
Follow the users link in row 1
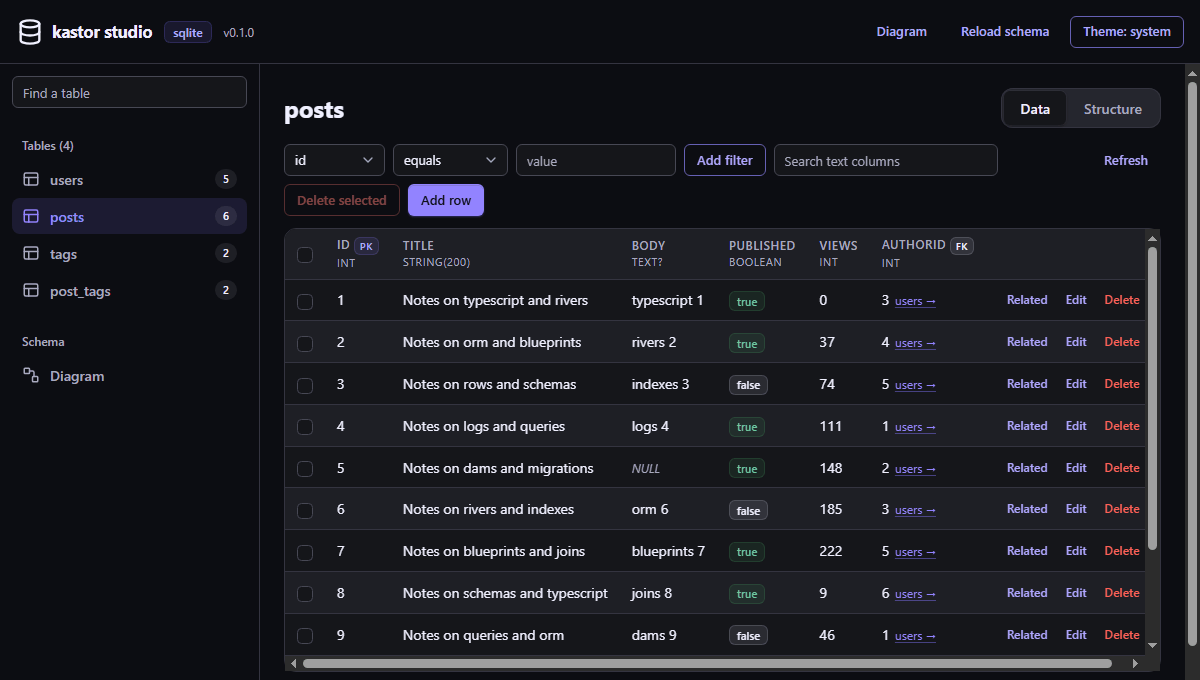pos(915,301)
